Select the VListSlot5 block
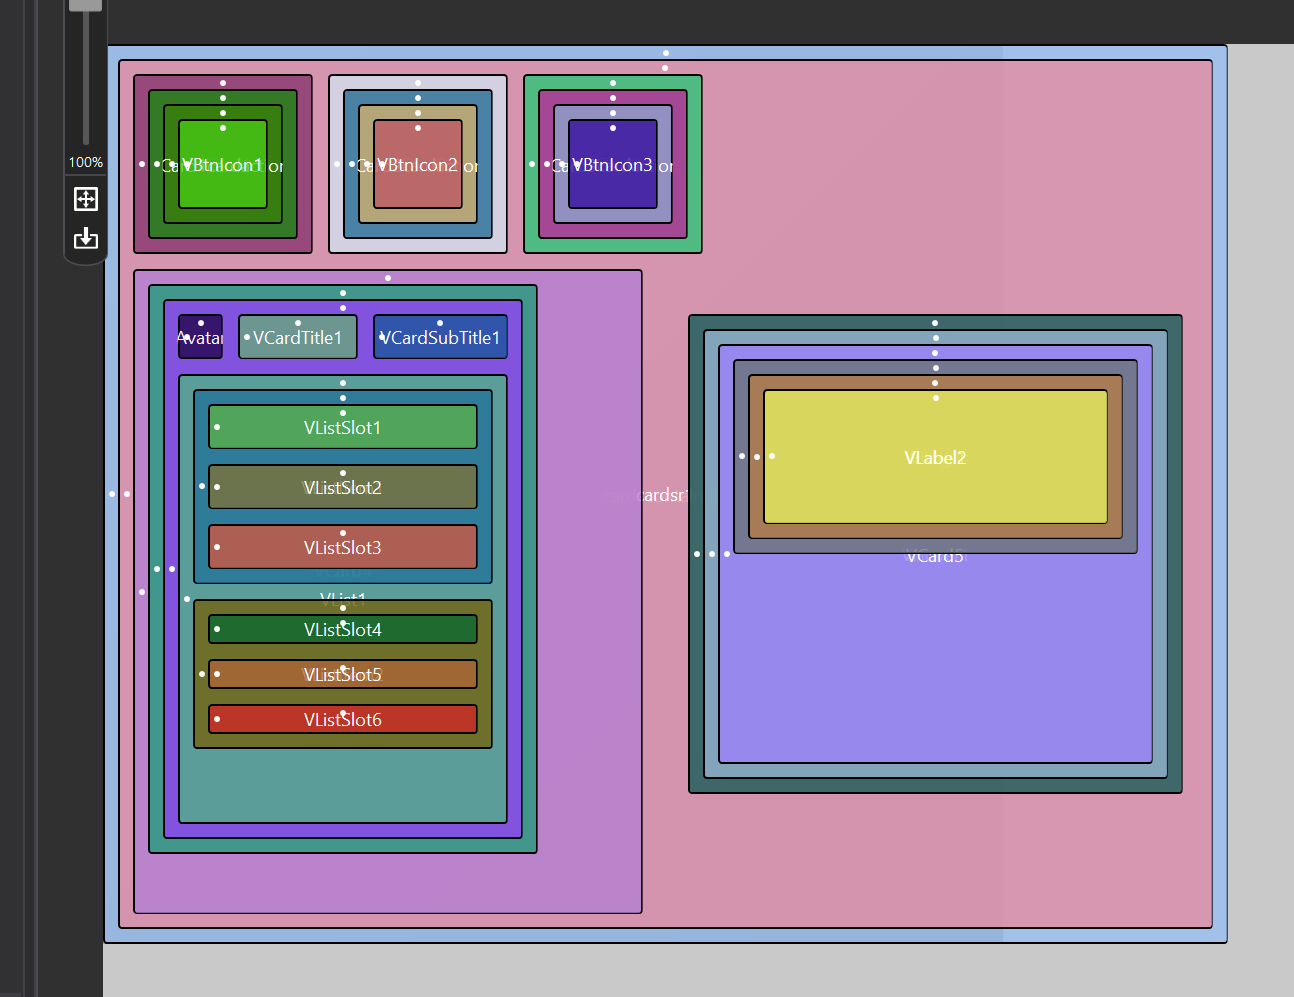The height and width of the screenshot is (997, 1294). (x=343, y=674)
